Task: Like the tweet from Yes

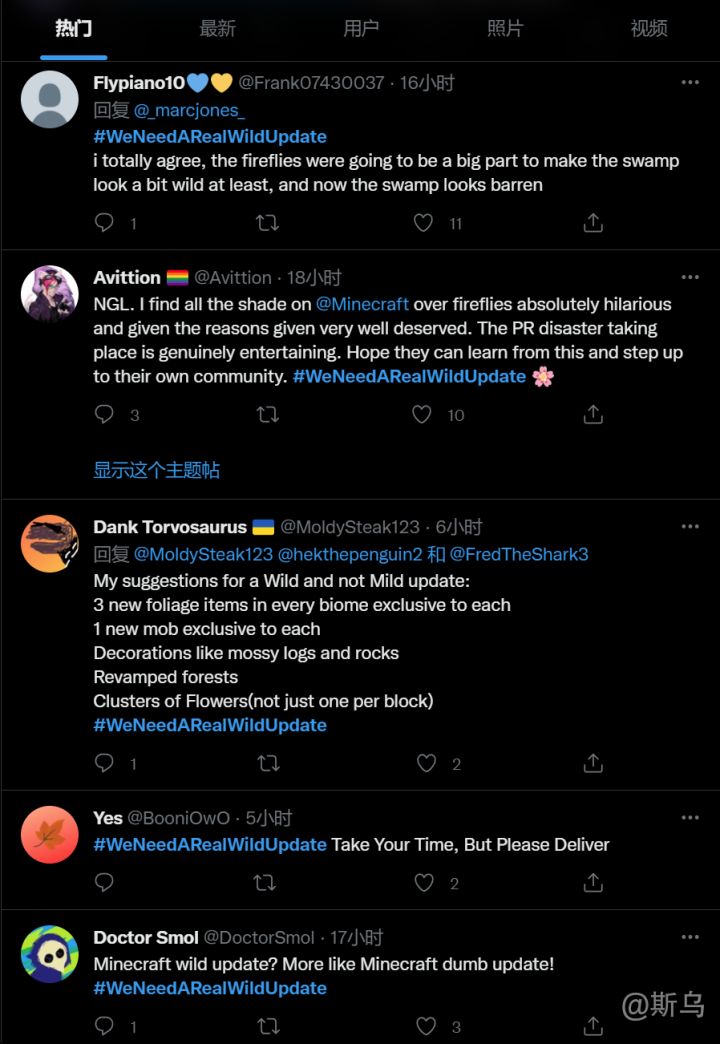Action: click(425, 883)
